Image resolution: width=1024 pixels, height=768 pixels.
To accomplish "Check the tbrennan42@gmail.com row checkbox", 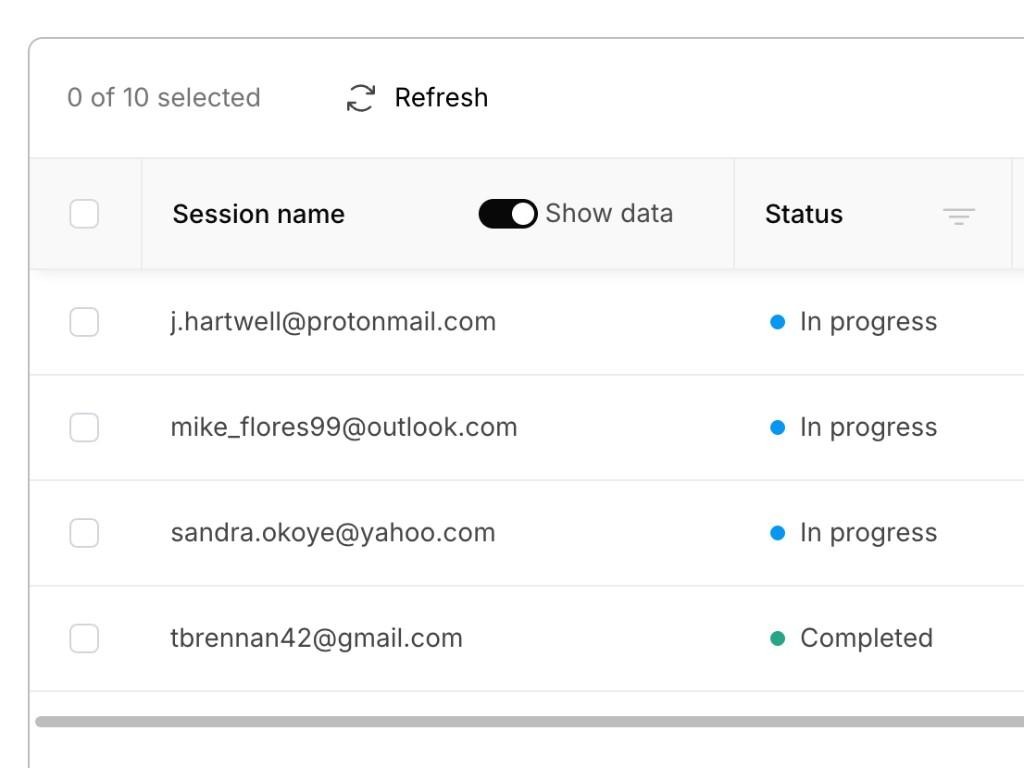I will pos(84,638).
